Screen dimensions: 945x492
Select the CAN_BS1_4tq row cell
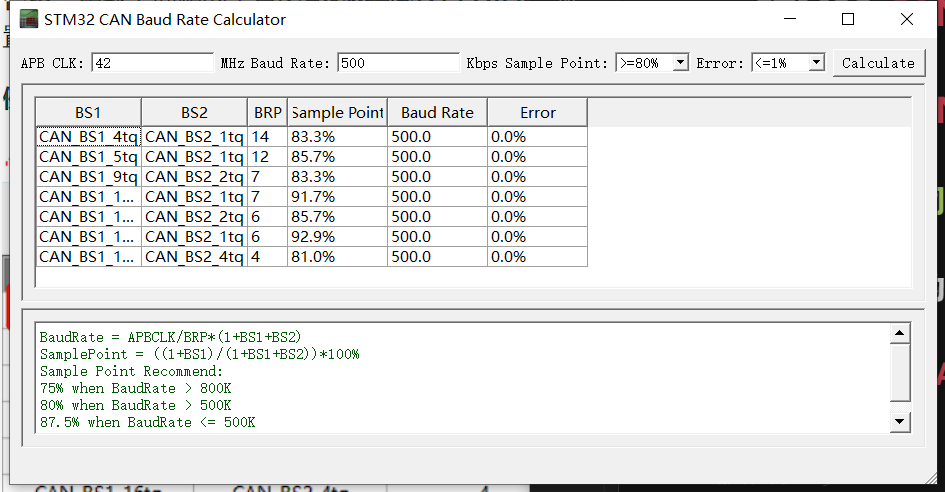click(89, 137)
